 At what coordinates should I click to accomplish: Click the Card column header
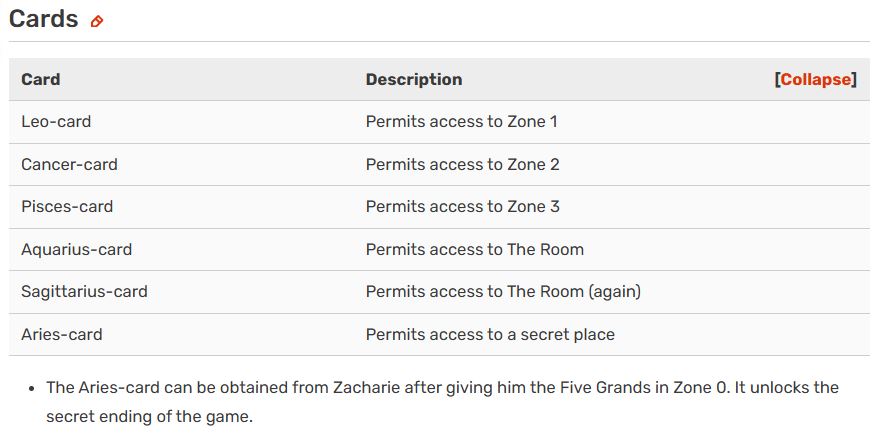click(41, 80)
